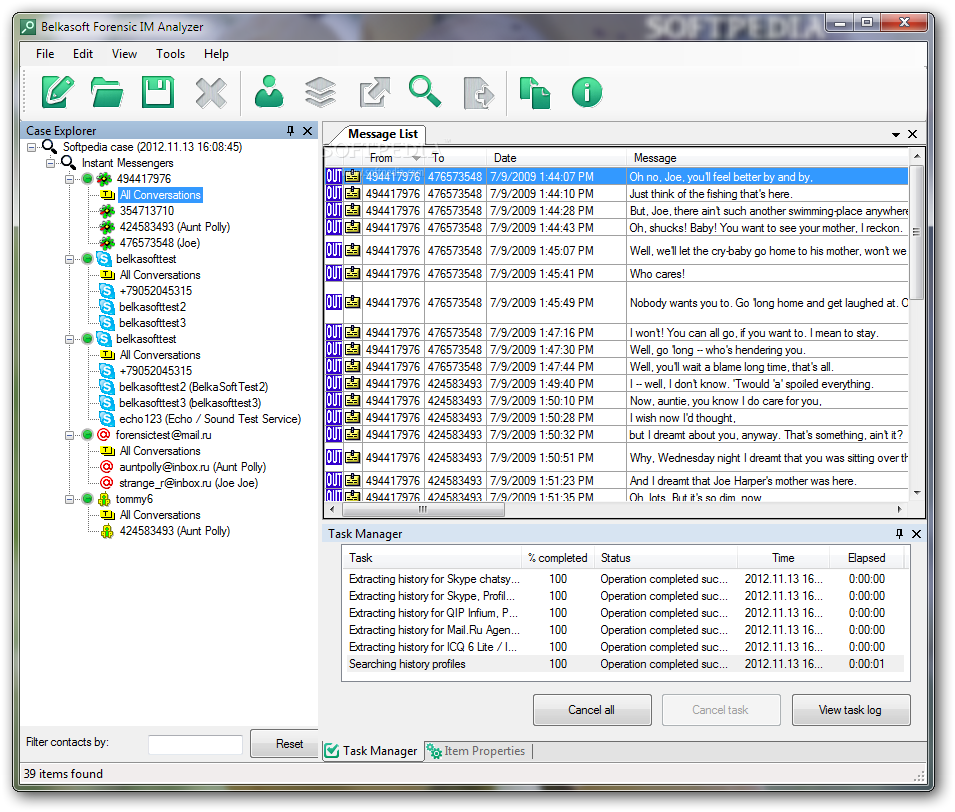Click the Cancel all button
The width and height of the screenshot is (955, 812).
tap(592, 710)
